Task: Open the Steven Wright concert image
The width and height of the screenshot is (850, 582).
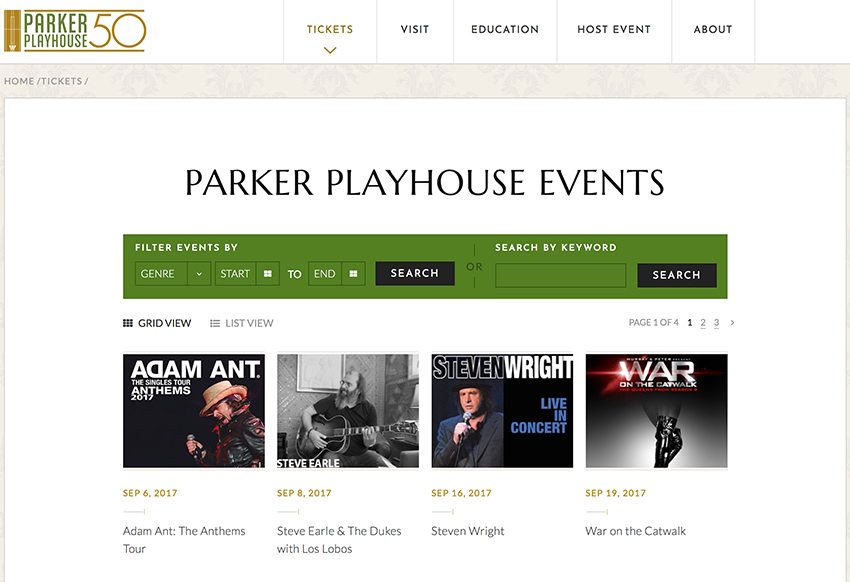Action: click(502, 410)
